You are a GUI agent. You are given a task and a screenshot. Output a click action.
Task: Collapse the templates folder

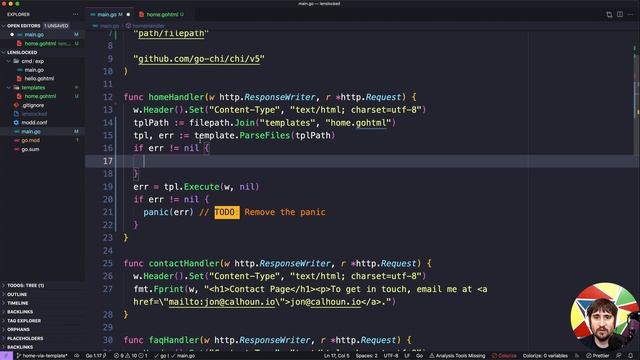(9, 88)
